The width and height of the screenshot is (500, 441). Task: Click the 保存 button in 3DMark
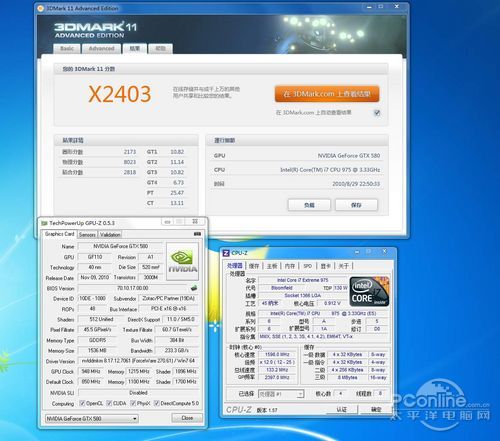point(356,205)
